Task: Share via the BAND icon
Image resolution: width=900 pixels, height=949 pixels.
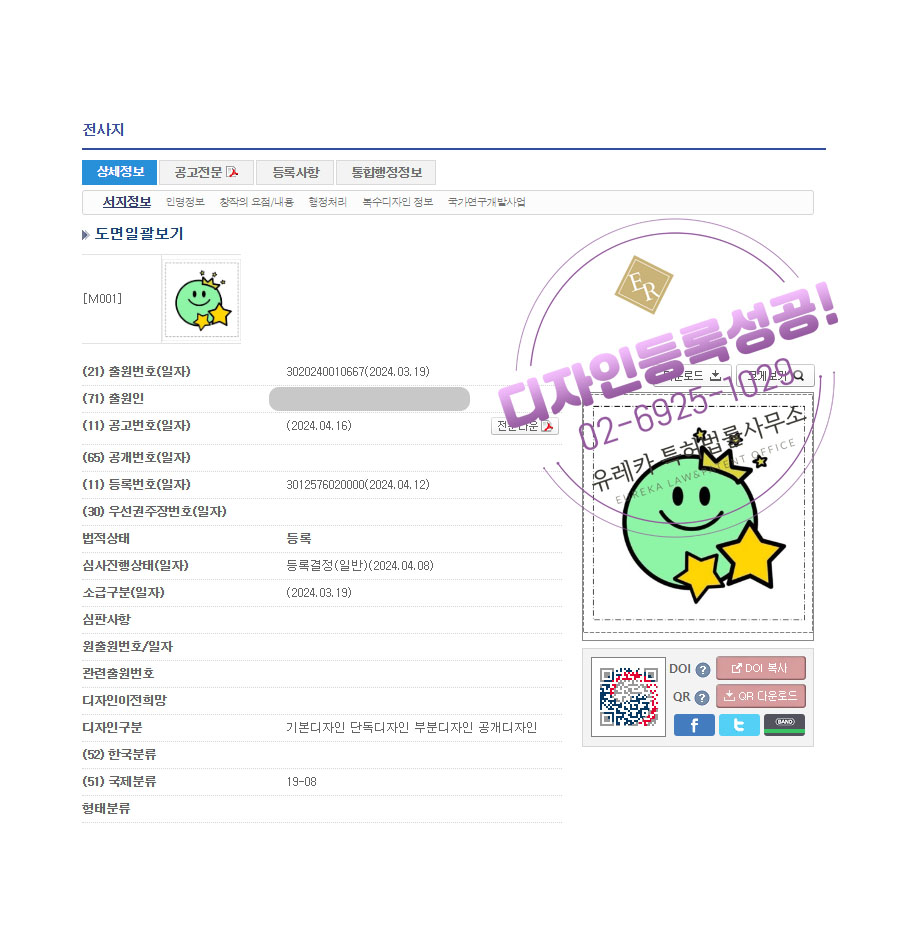Action: click(x=784, y=725)
